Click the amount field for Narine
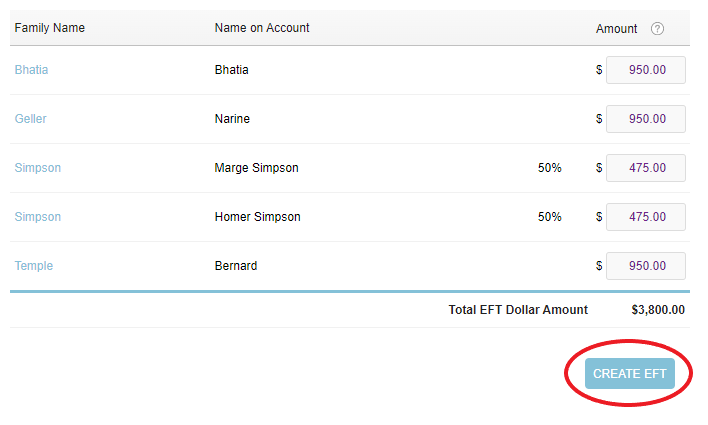 (x=646, y=119)
